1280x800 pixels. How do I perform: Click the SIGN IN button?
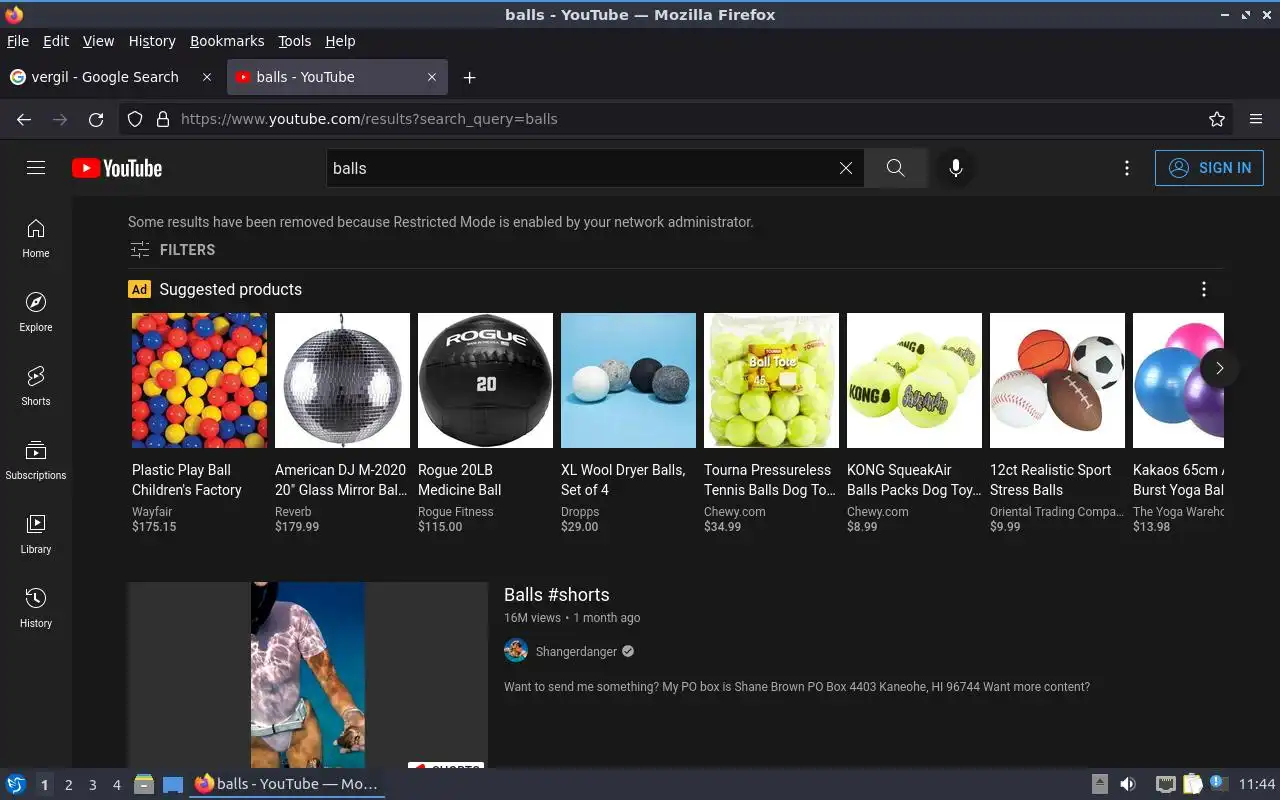pos(1209,168)
